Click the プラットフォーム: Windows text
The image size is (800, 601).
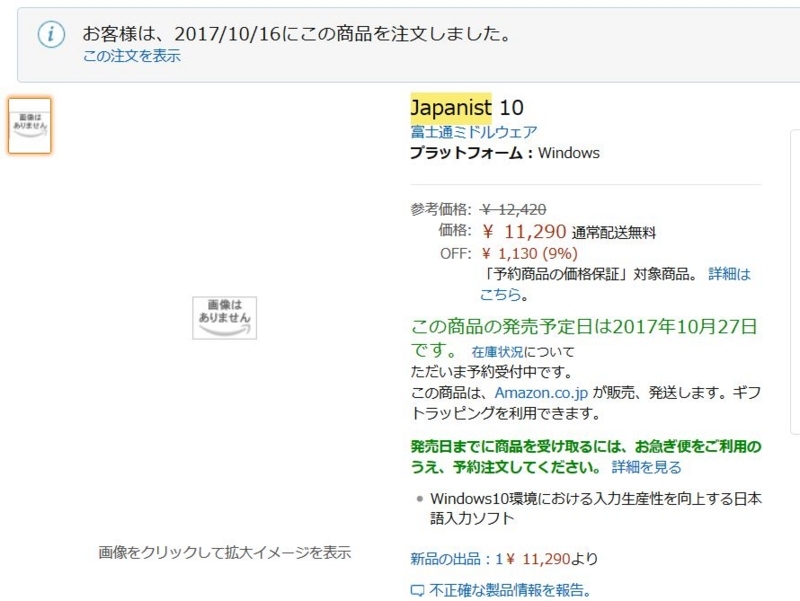tap(505, 153)
